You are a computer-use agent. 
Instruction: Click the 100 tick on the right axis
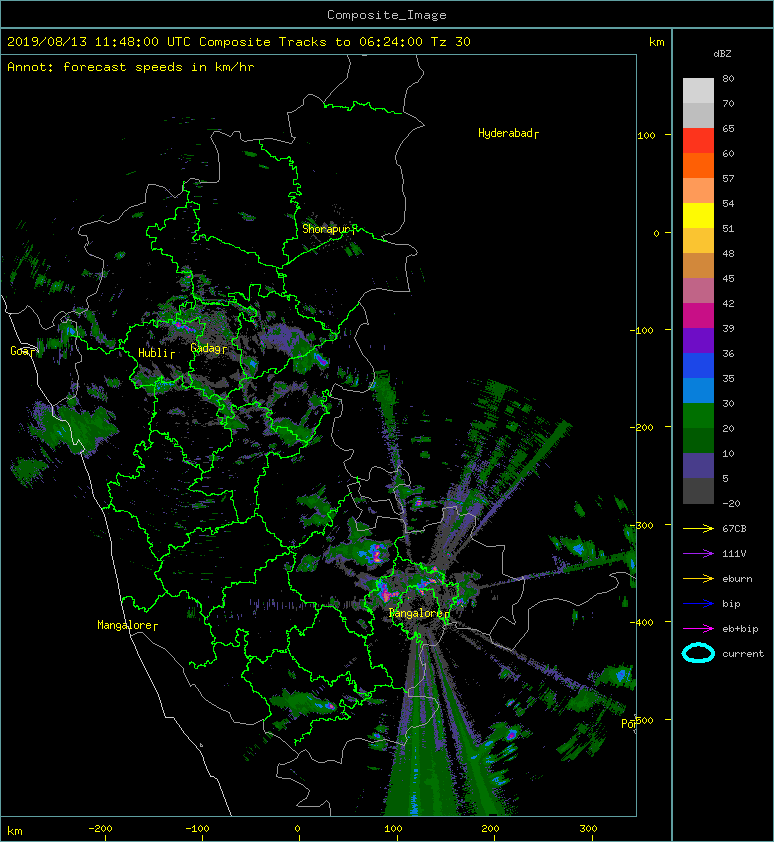[646, 135]
